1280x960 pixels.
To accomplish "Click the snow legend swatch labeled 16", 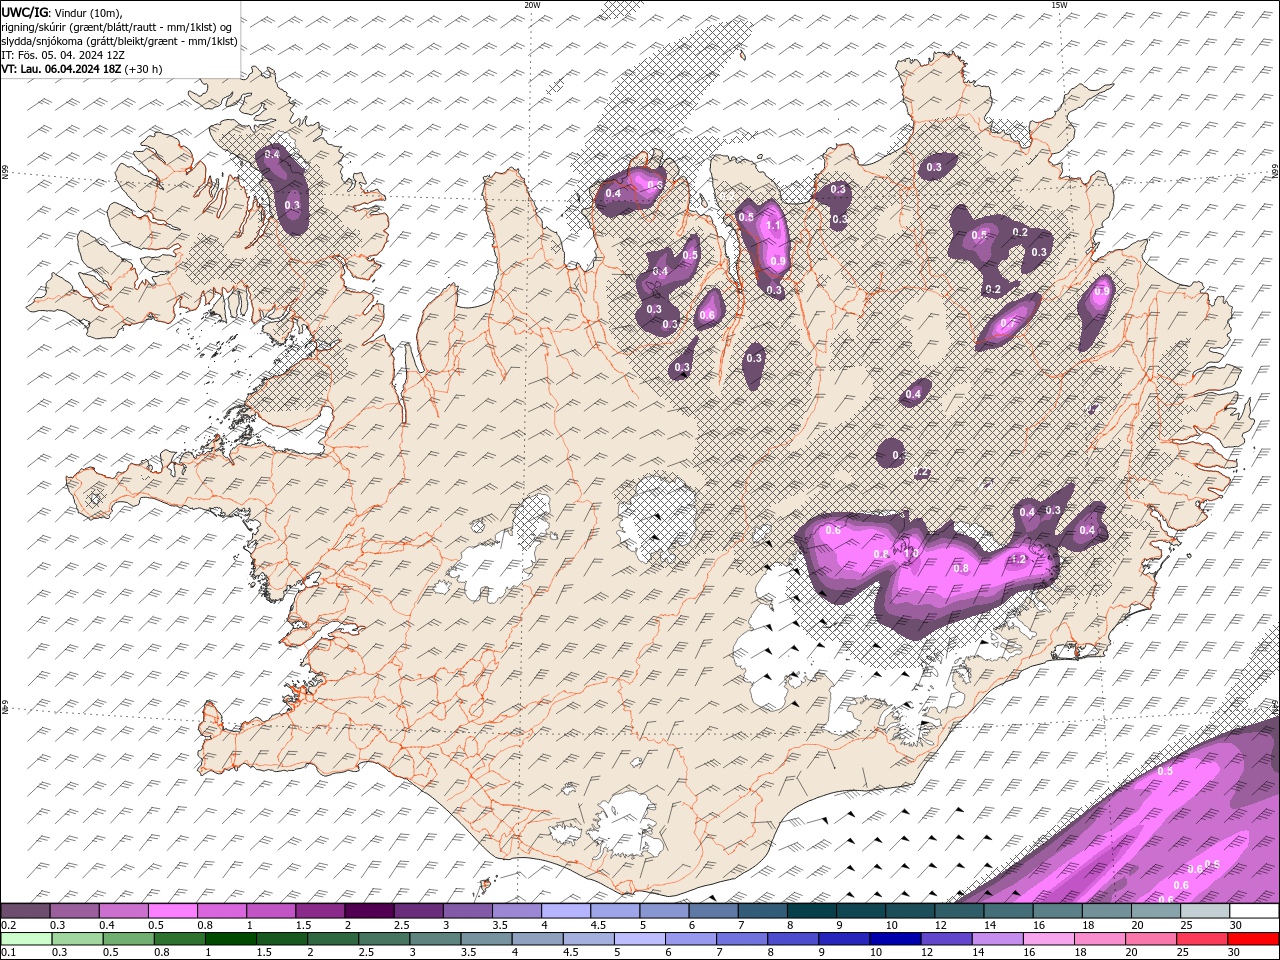I will pyautogui.click(x=1056, y=911).
